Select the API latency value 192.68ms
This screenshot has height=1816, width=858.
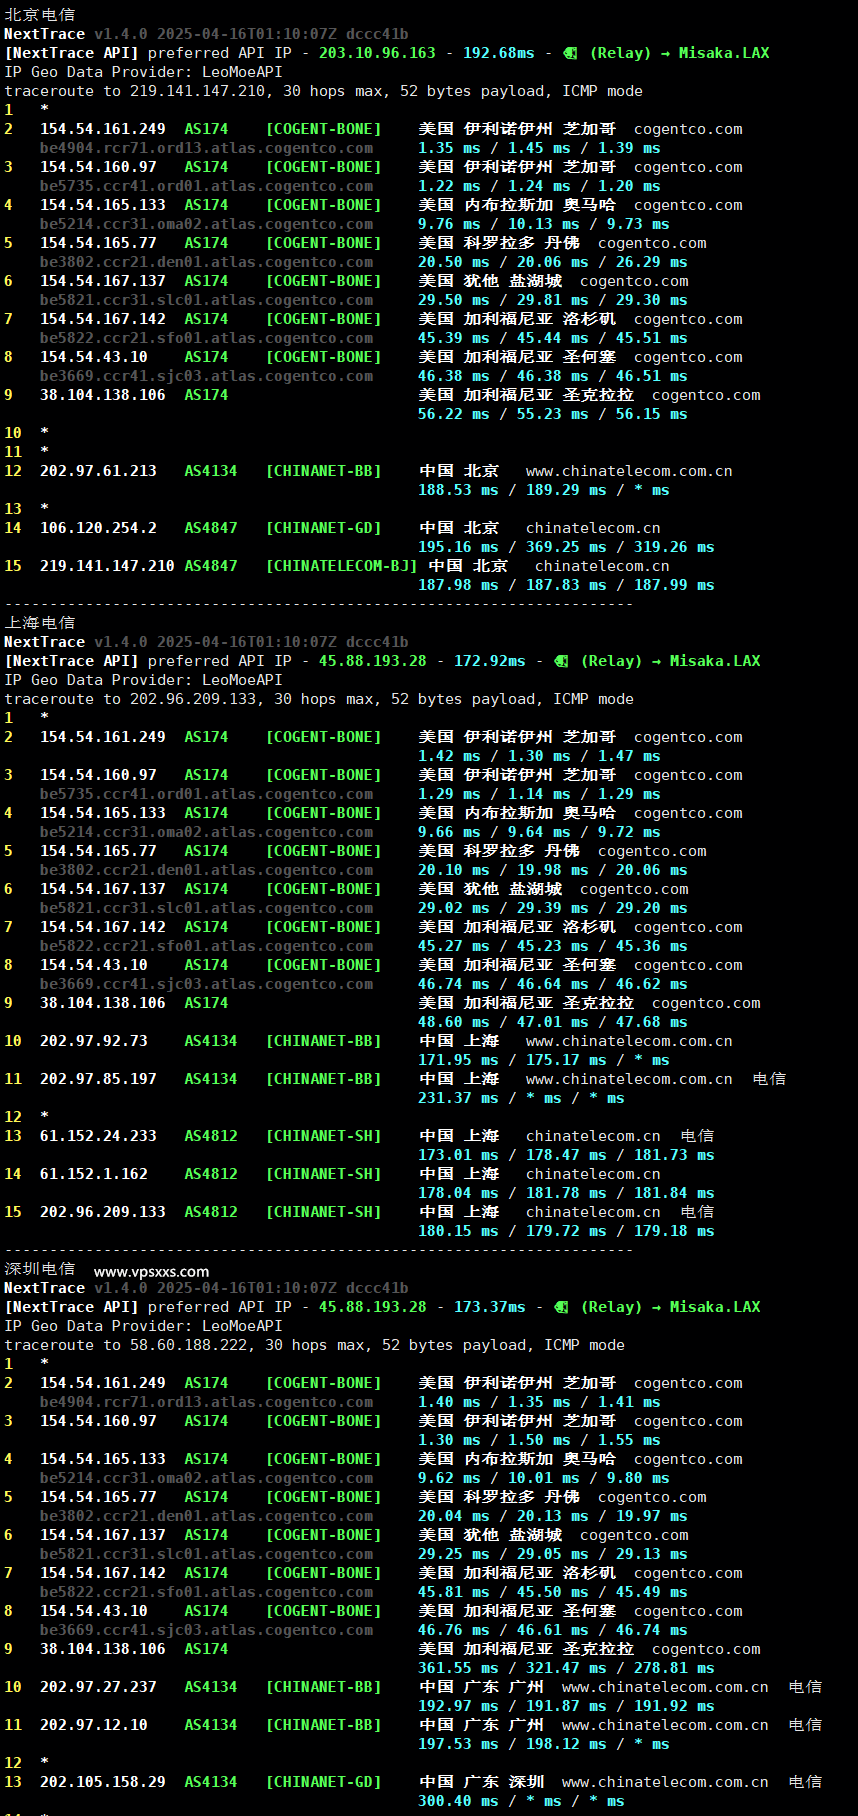pyautogui.click(x=499, y=53)
